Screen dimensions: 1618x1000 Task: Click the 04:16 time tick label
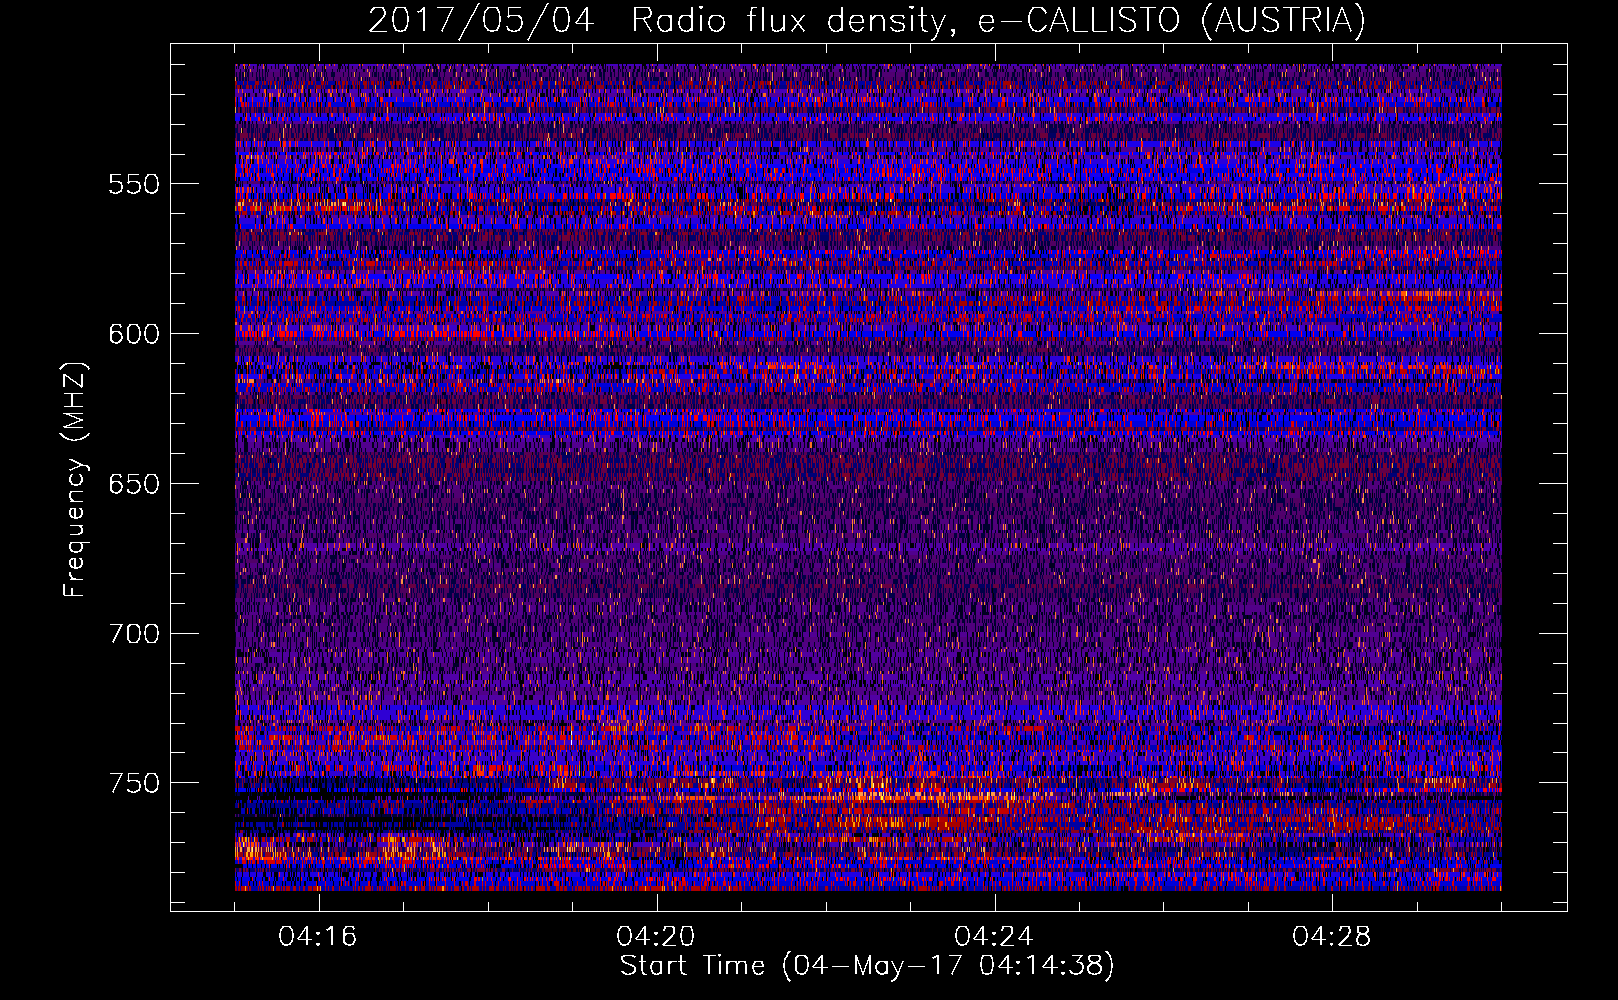point(318,937)
